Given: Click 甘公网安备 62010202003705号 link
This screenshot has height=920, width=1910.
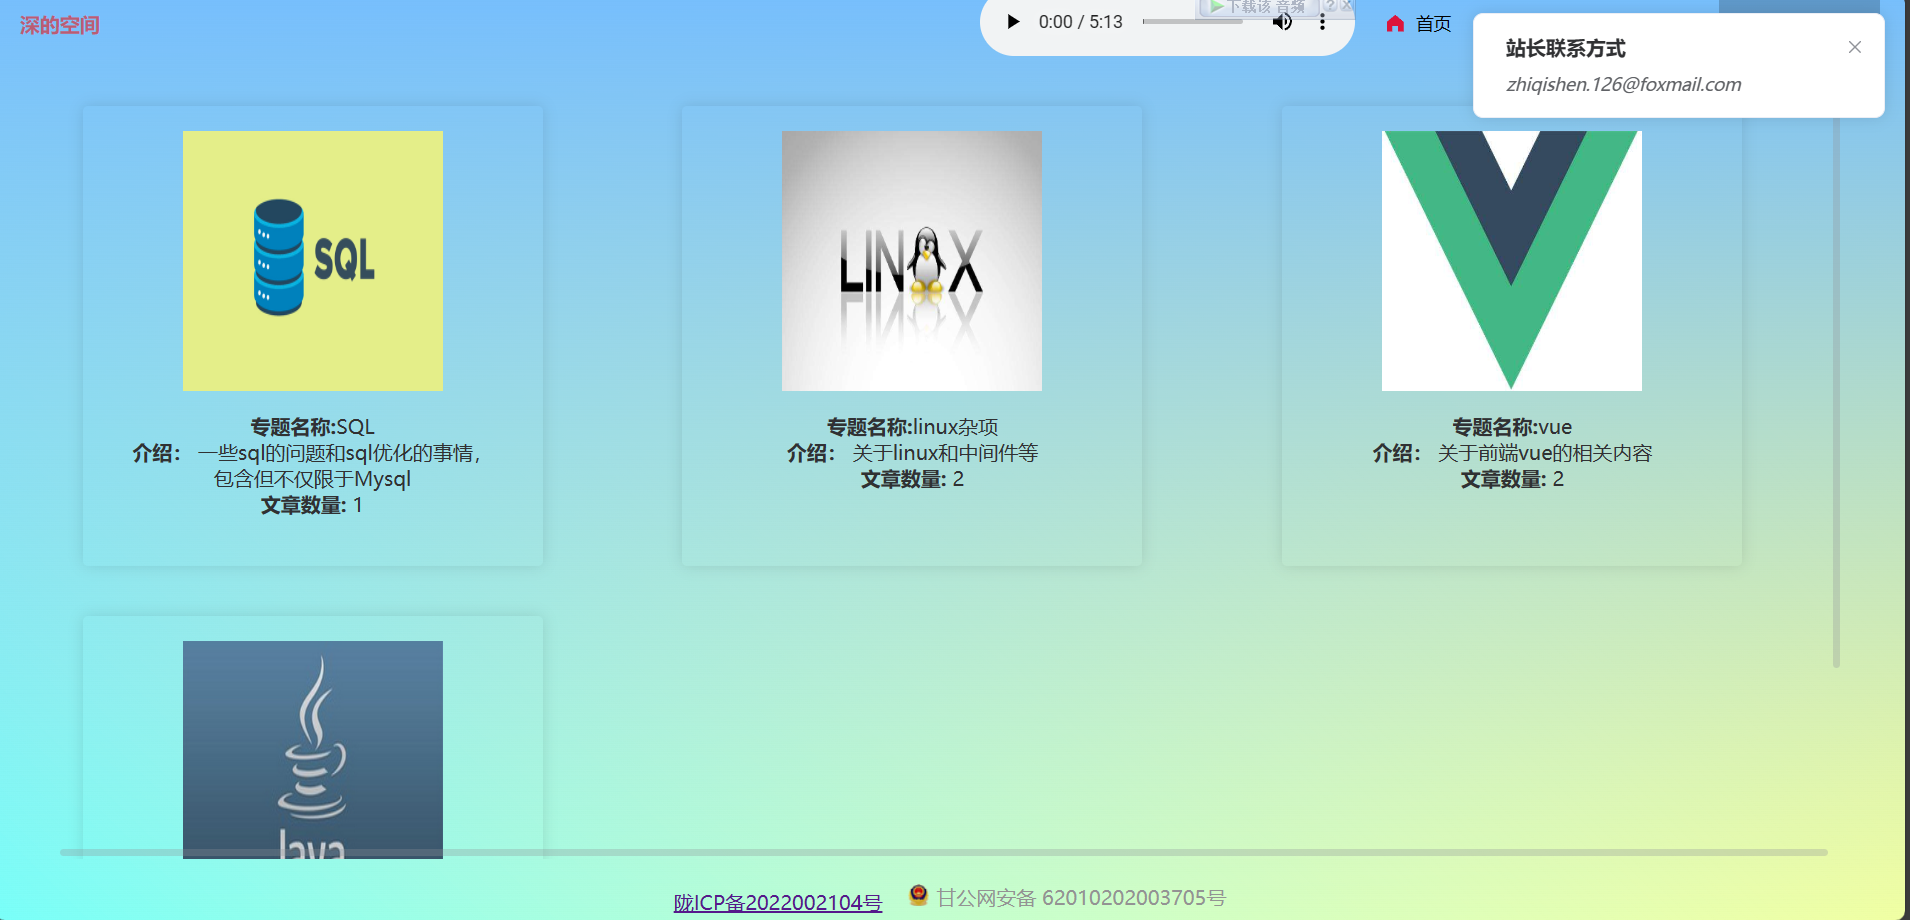Looking at the screenshot, I should coord(1081,898).
